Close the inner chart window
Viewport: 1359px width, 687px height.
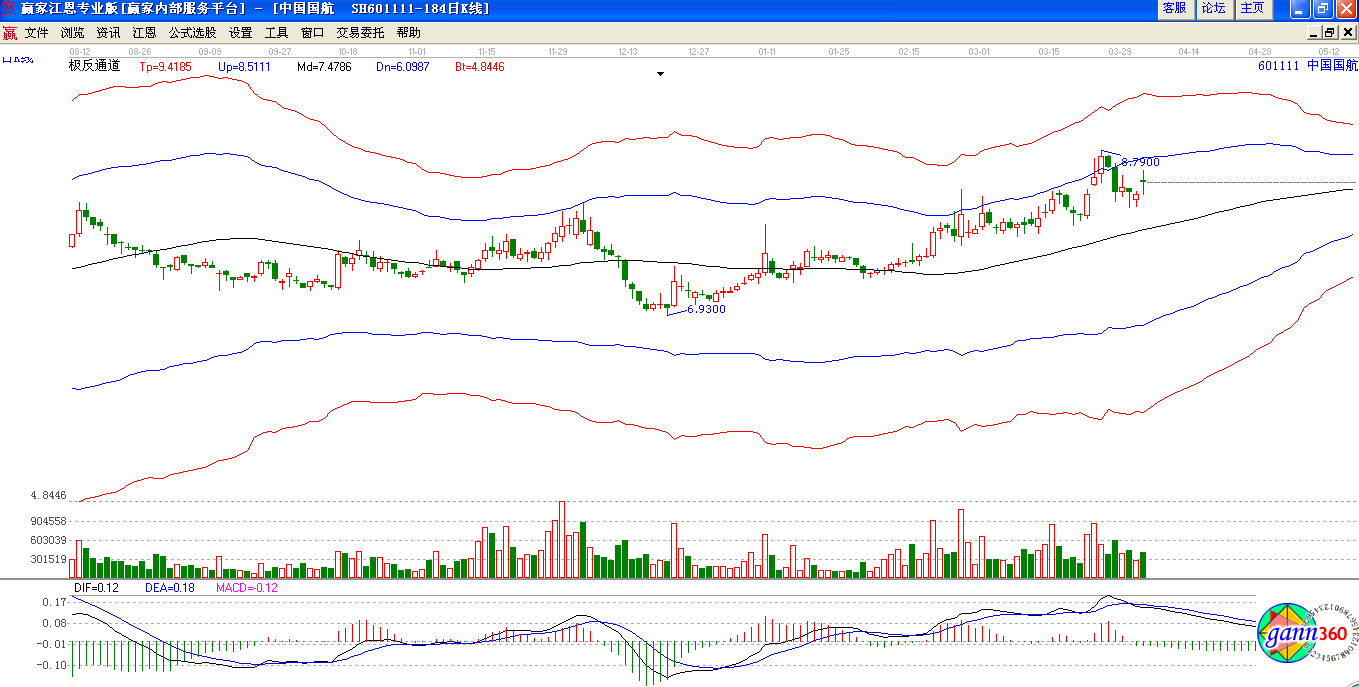coord(1347,33)
